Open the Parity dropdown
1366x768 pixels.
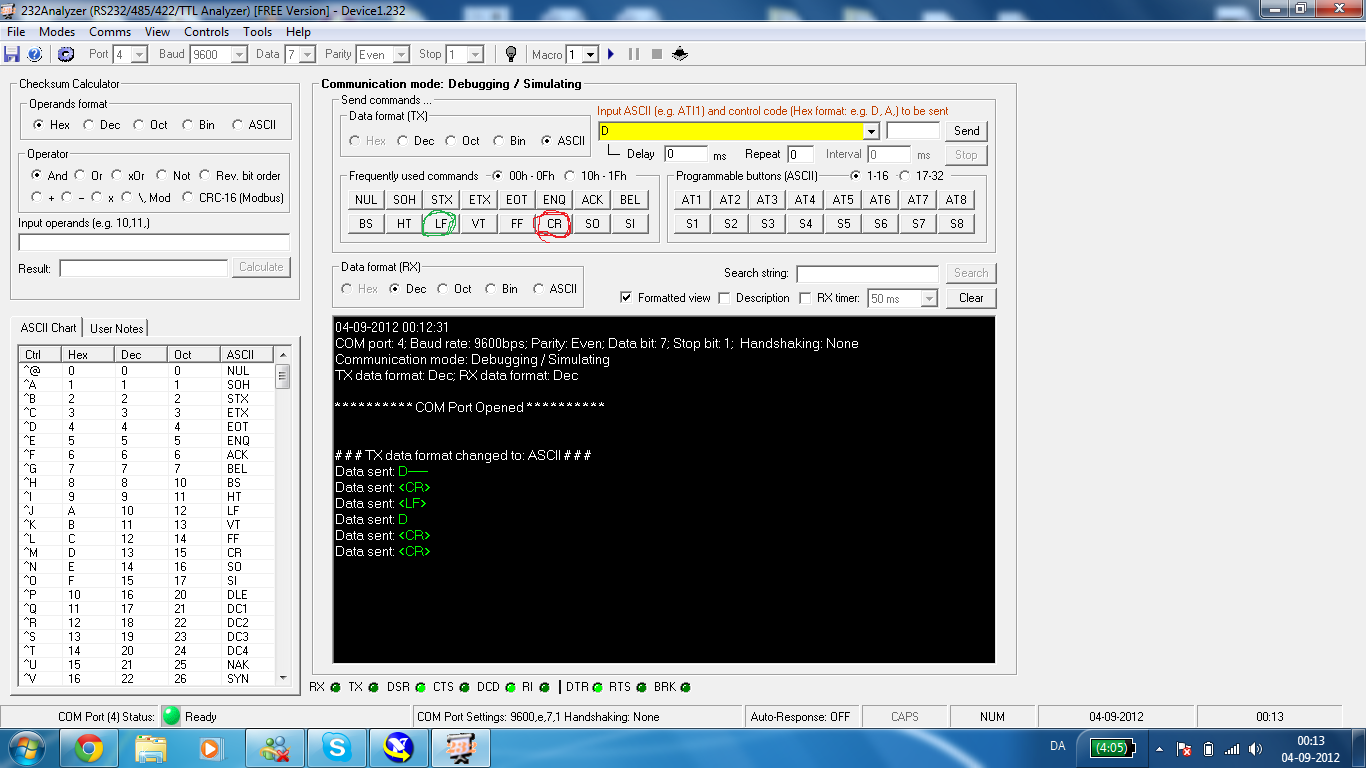tap(401, 55)
